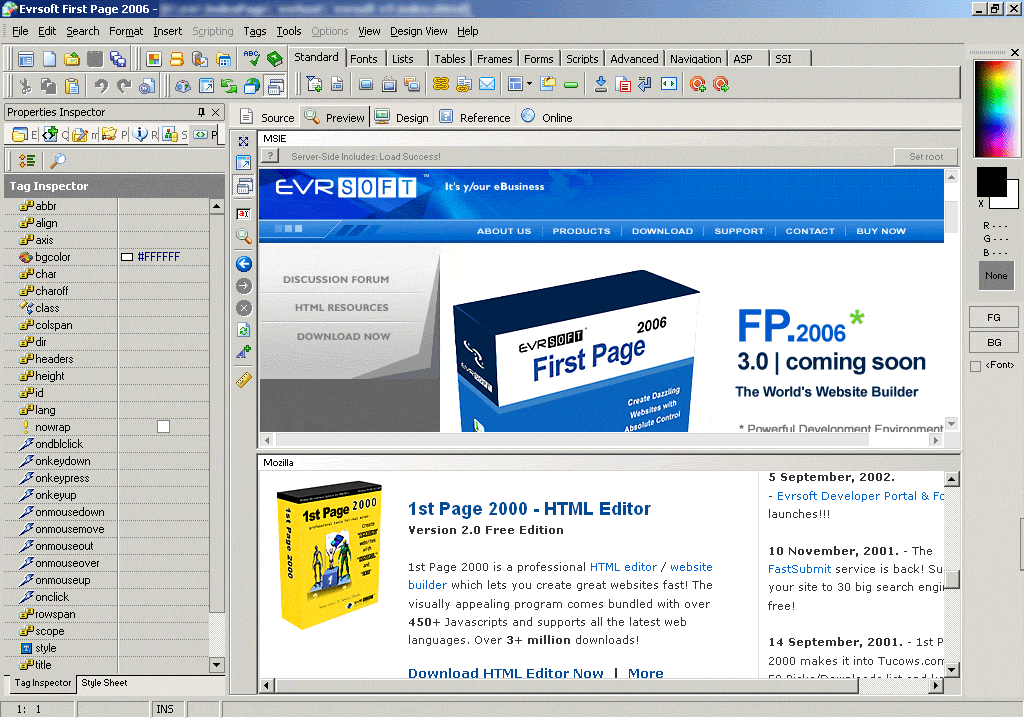Switch to the Source view tab
The image size is (1024, 718).
point(268,117)
